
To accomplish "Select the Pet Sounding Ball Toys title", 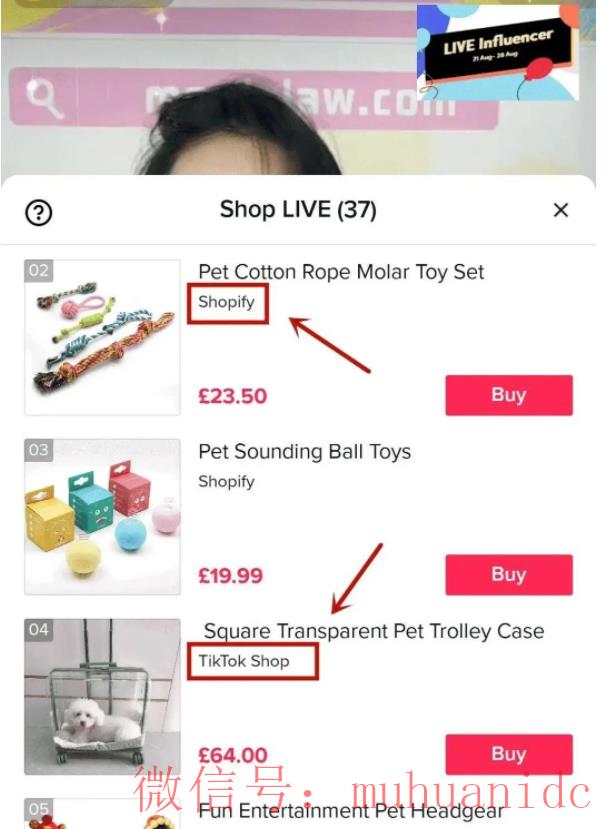I will click(x=305, y=452).
